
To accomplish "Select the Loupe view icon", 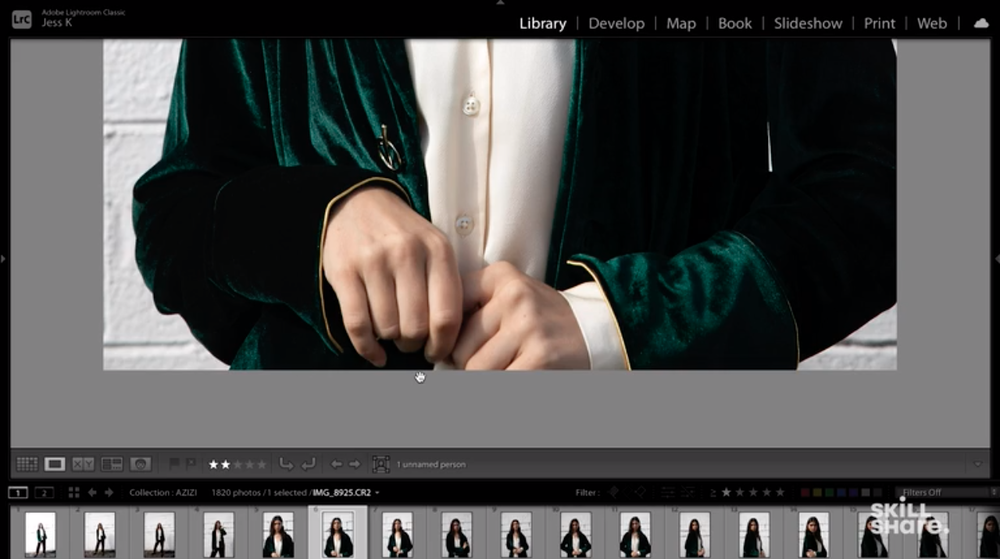I will [55, 464].
